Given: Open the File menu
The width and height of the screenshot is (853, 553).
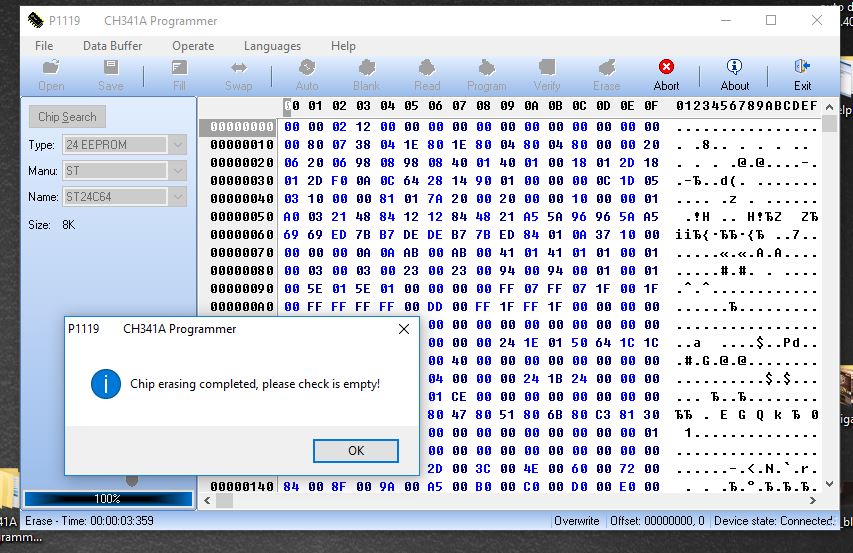Looking at the screenshot, I should [x=44, y=46].
